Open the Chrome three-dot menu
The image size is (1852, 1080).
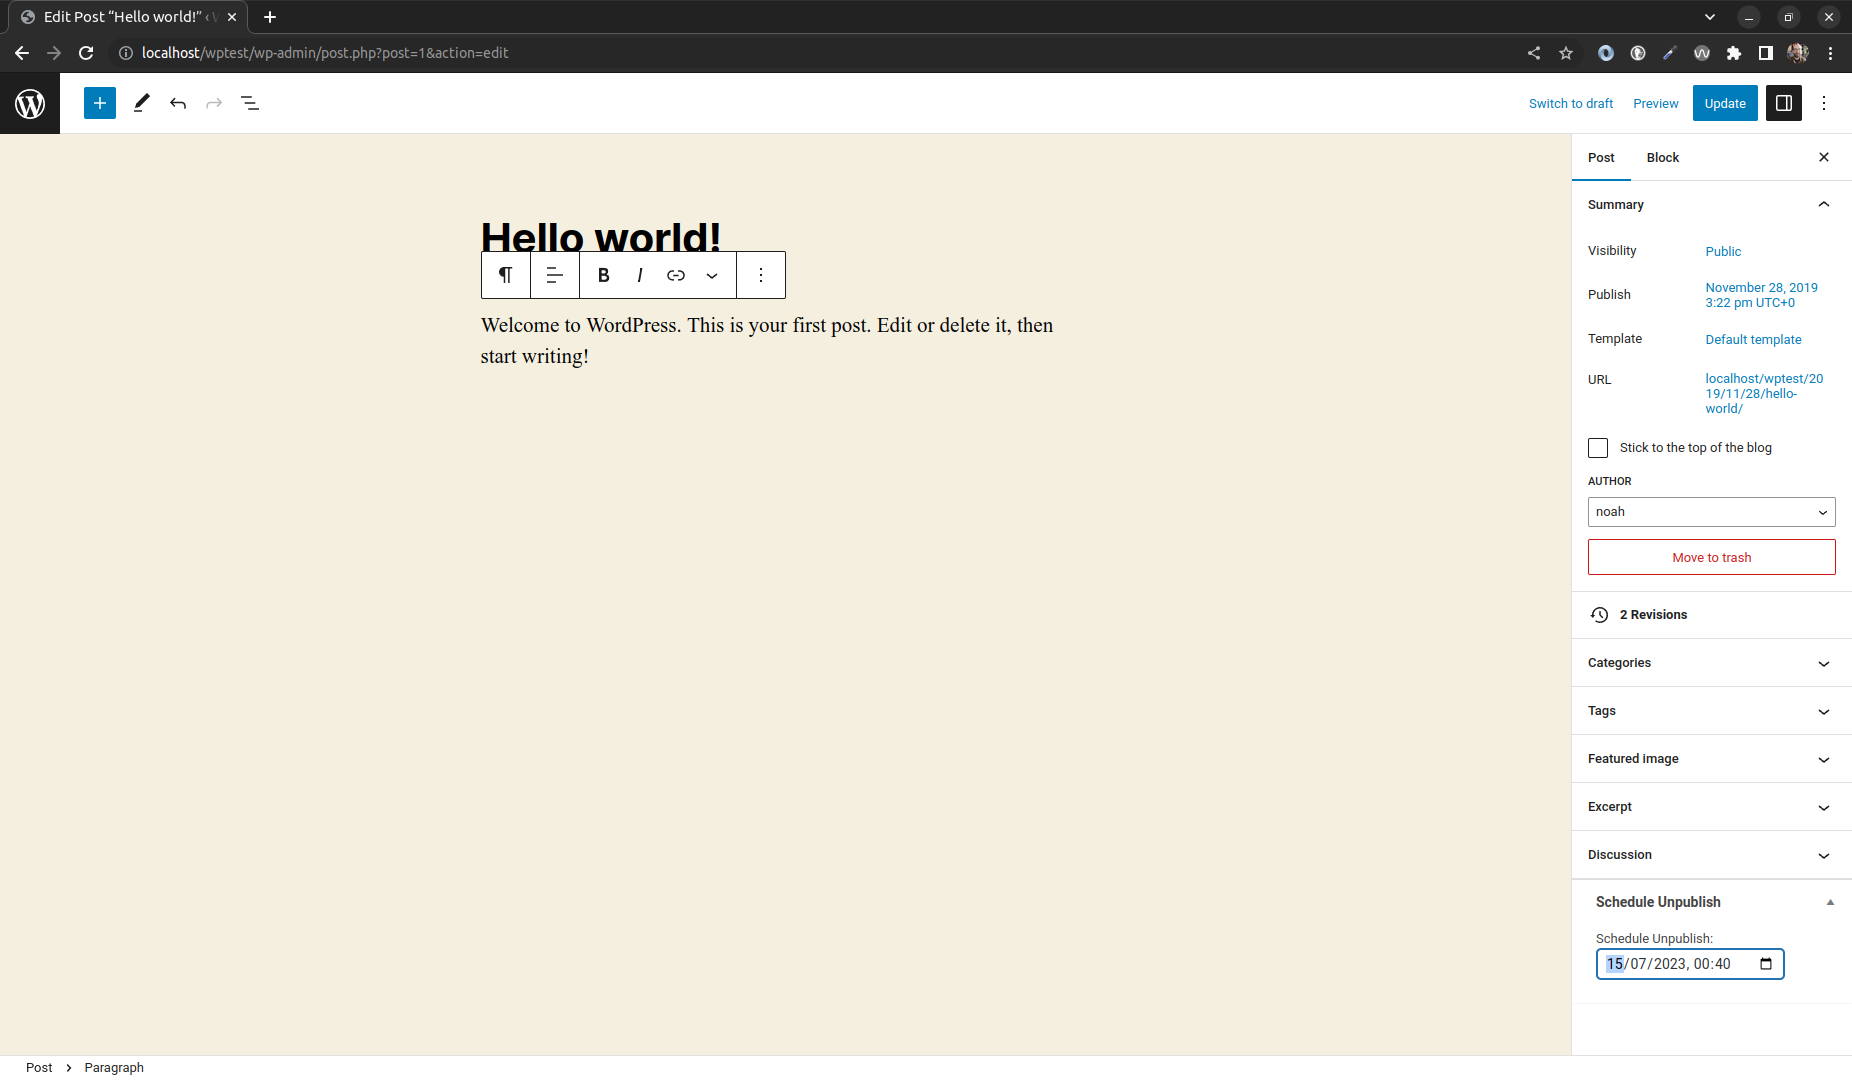(1830, 53)
